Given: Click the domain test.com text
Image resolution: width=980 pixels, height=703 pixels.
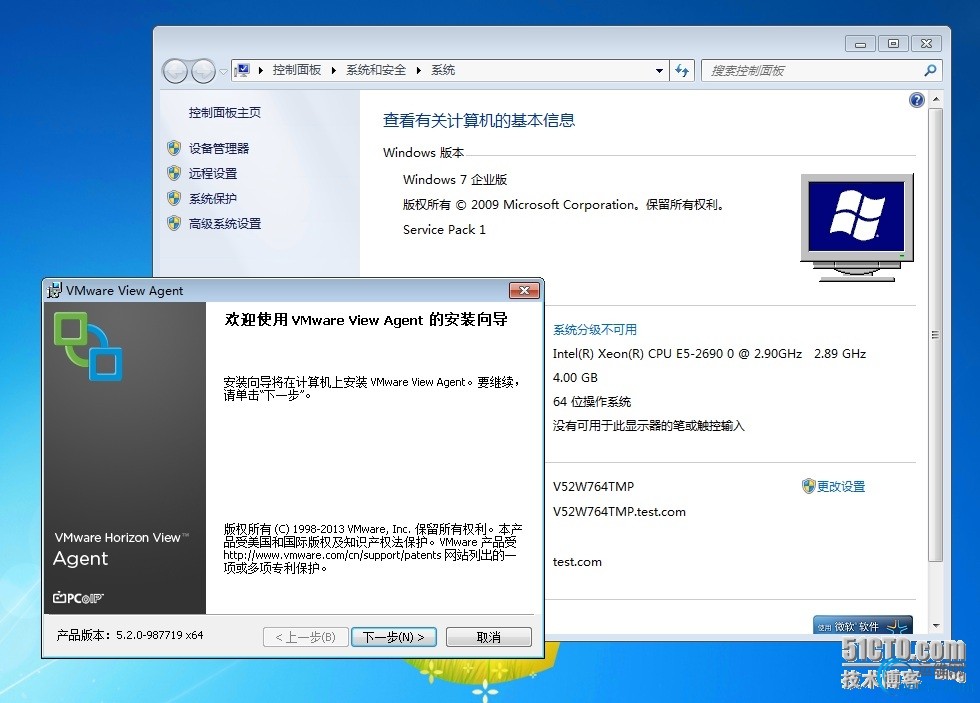Looking at the screenshot, I should pyautogui.click(x=577, y=562).
